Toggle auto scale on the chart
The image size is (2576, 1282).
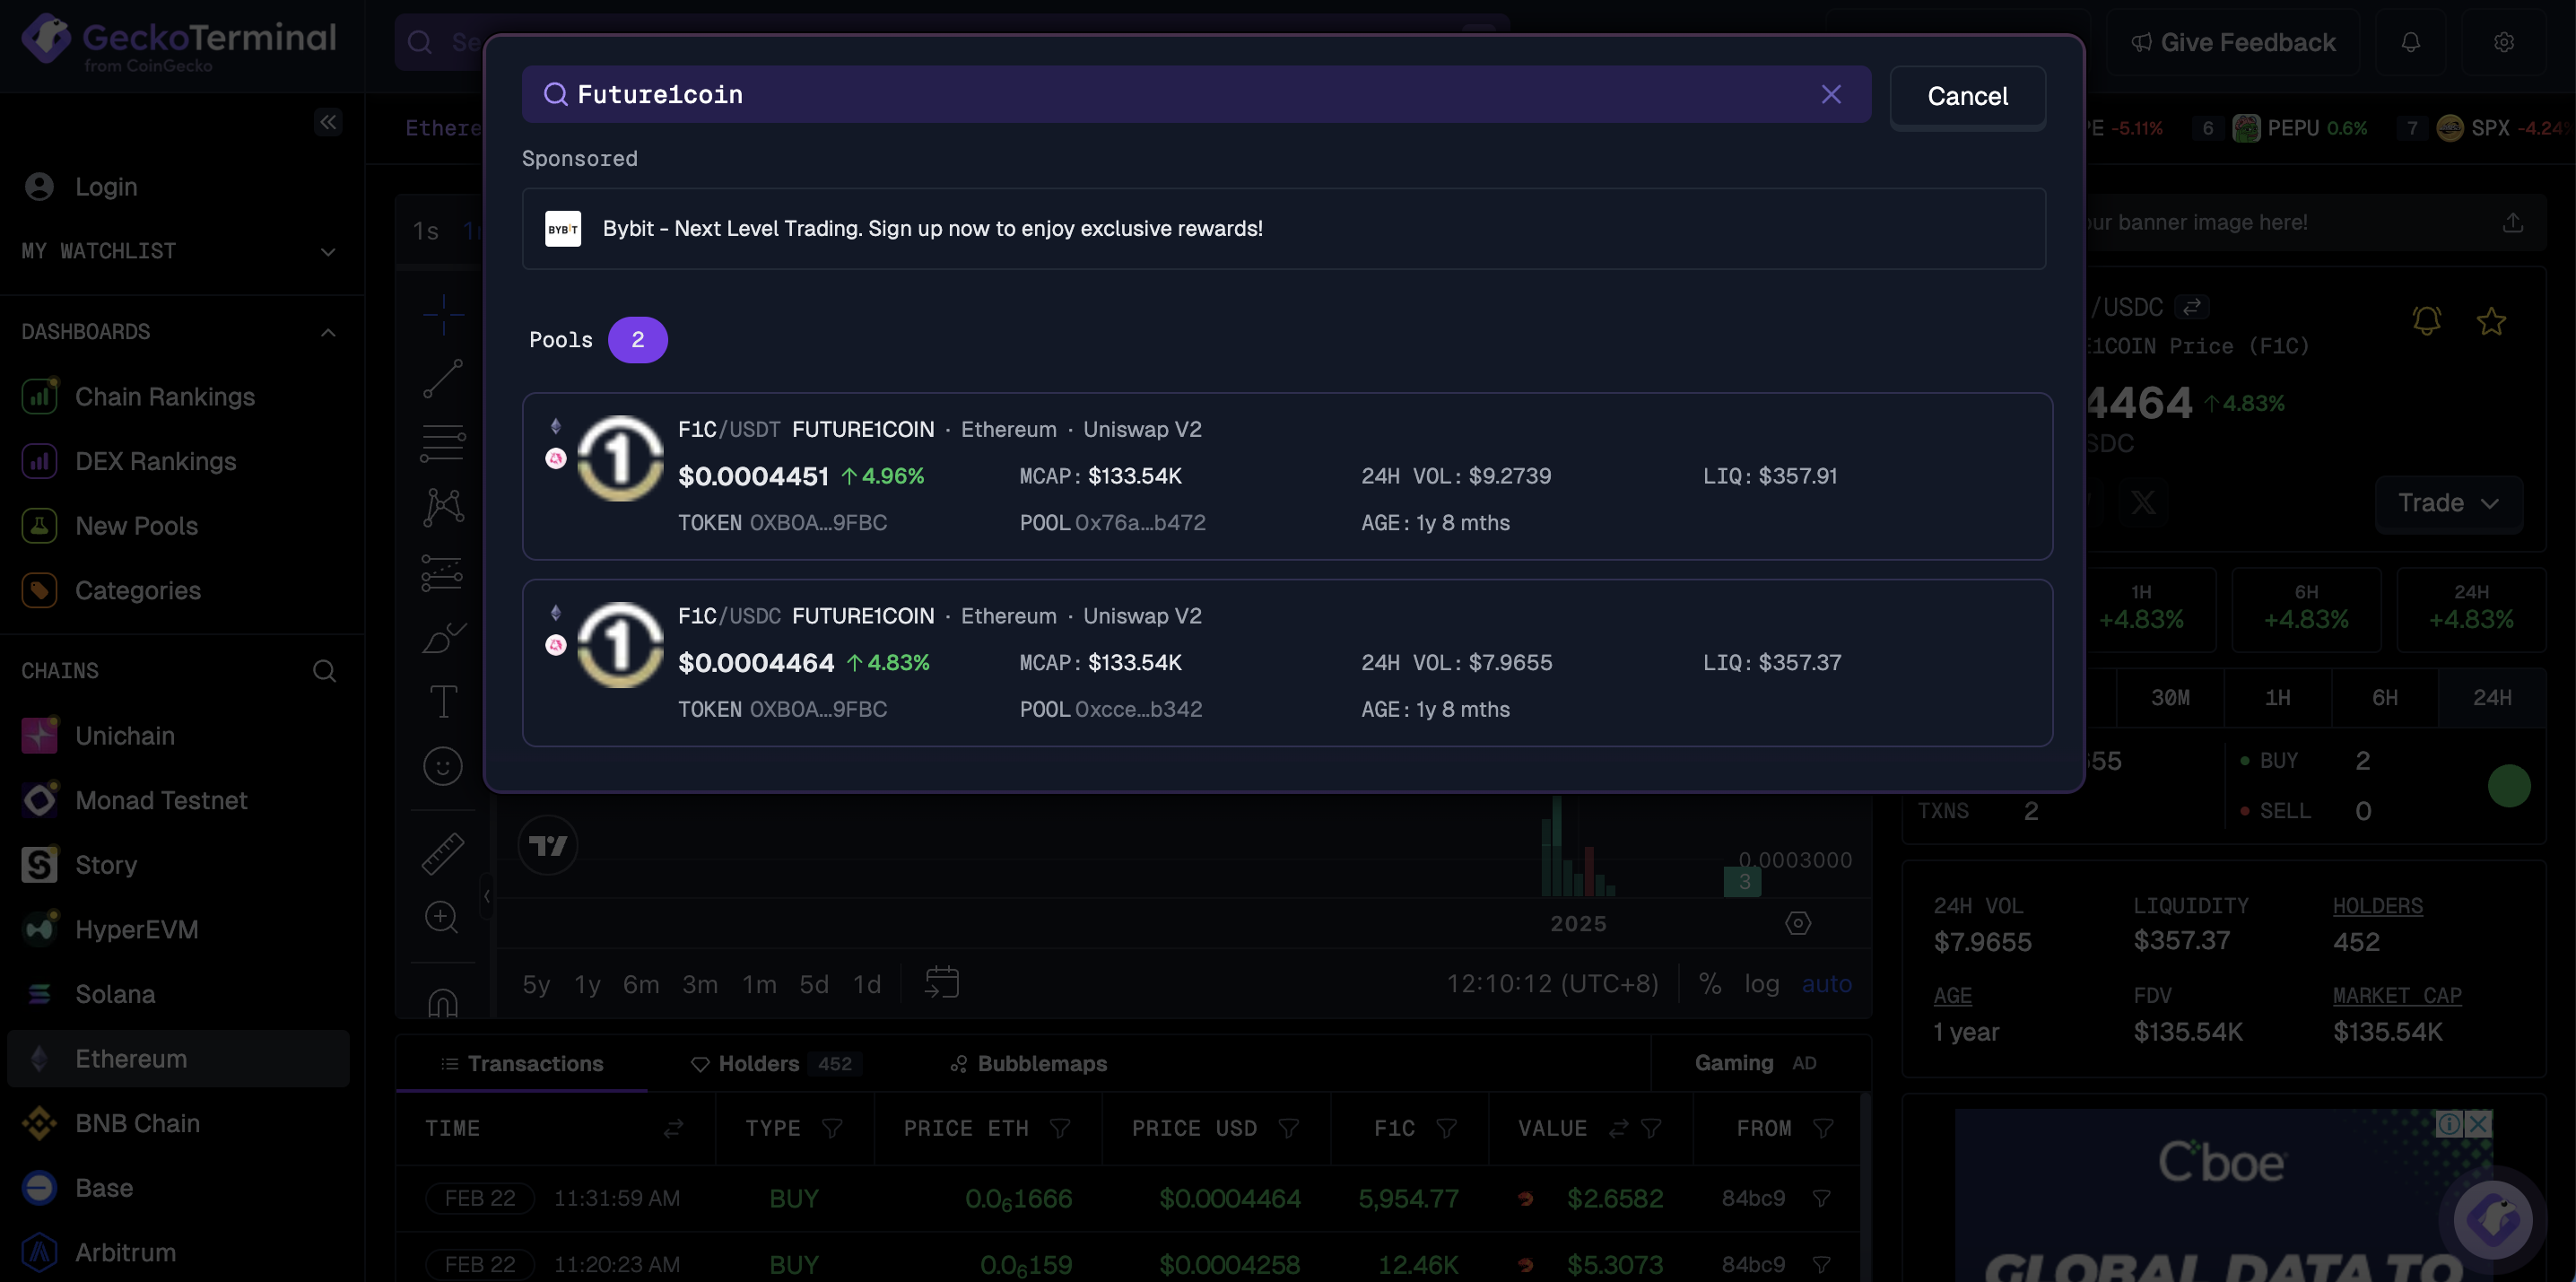click(1826, 984)
